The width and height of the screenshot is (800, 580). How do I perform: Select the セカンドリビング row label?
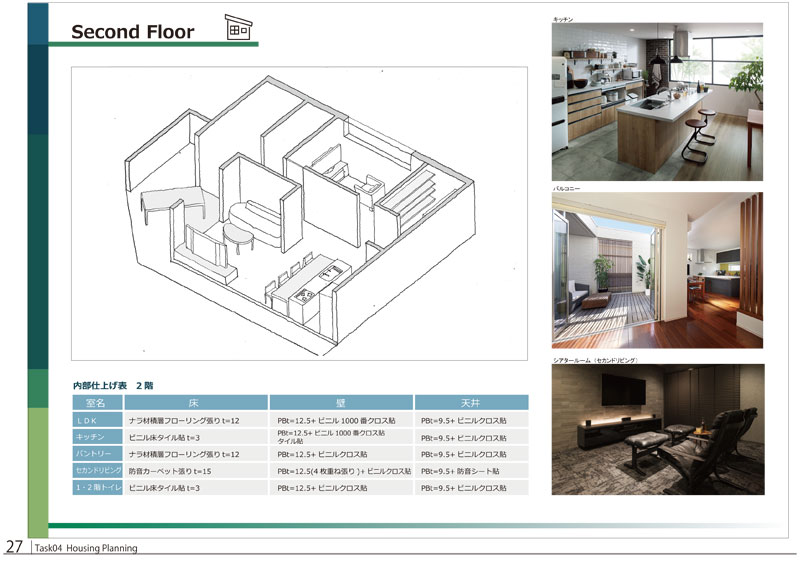click(97, 469)
